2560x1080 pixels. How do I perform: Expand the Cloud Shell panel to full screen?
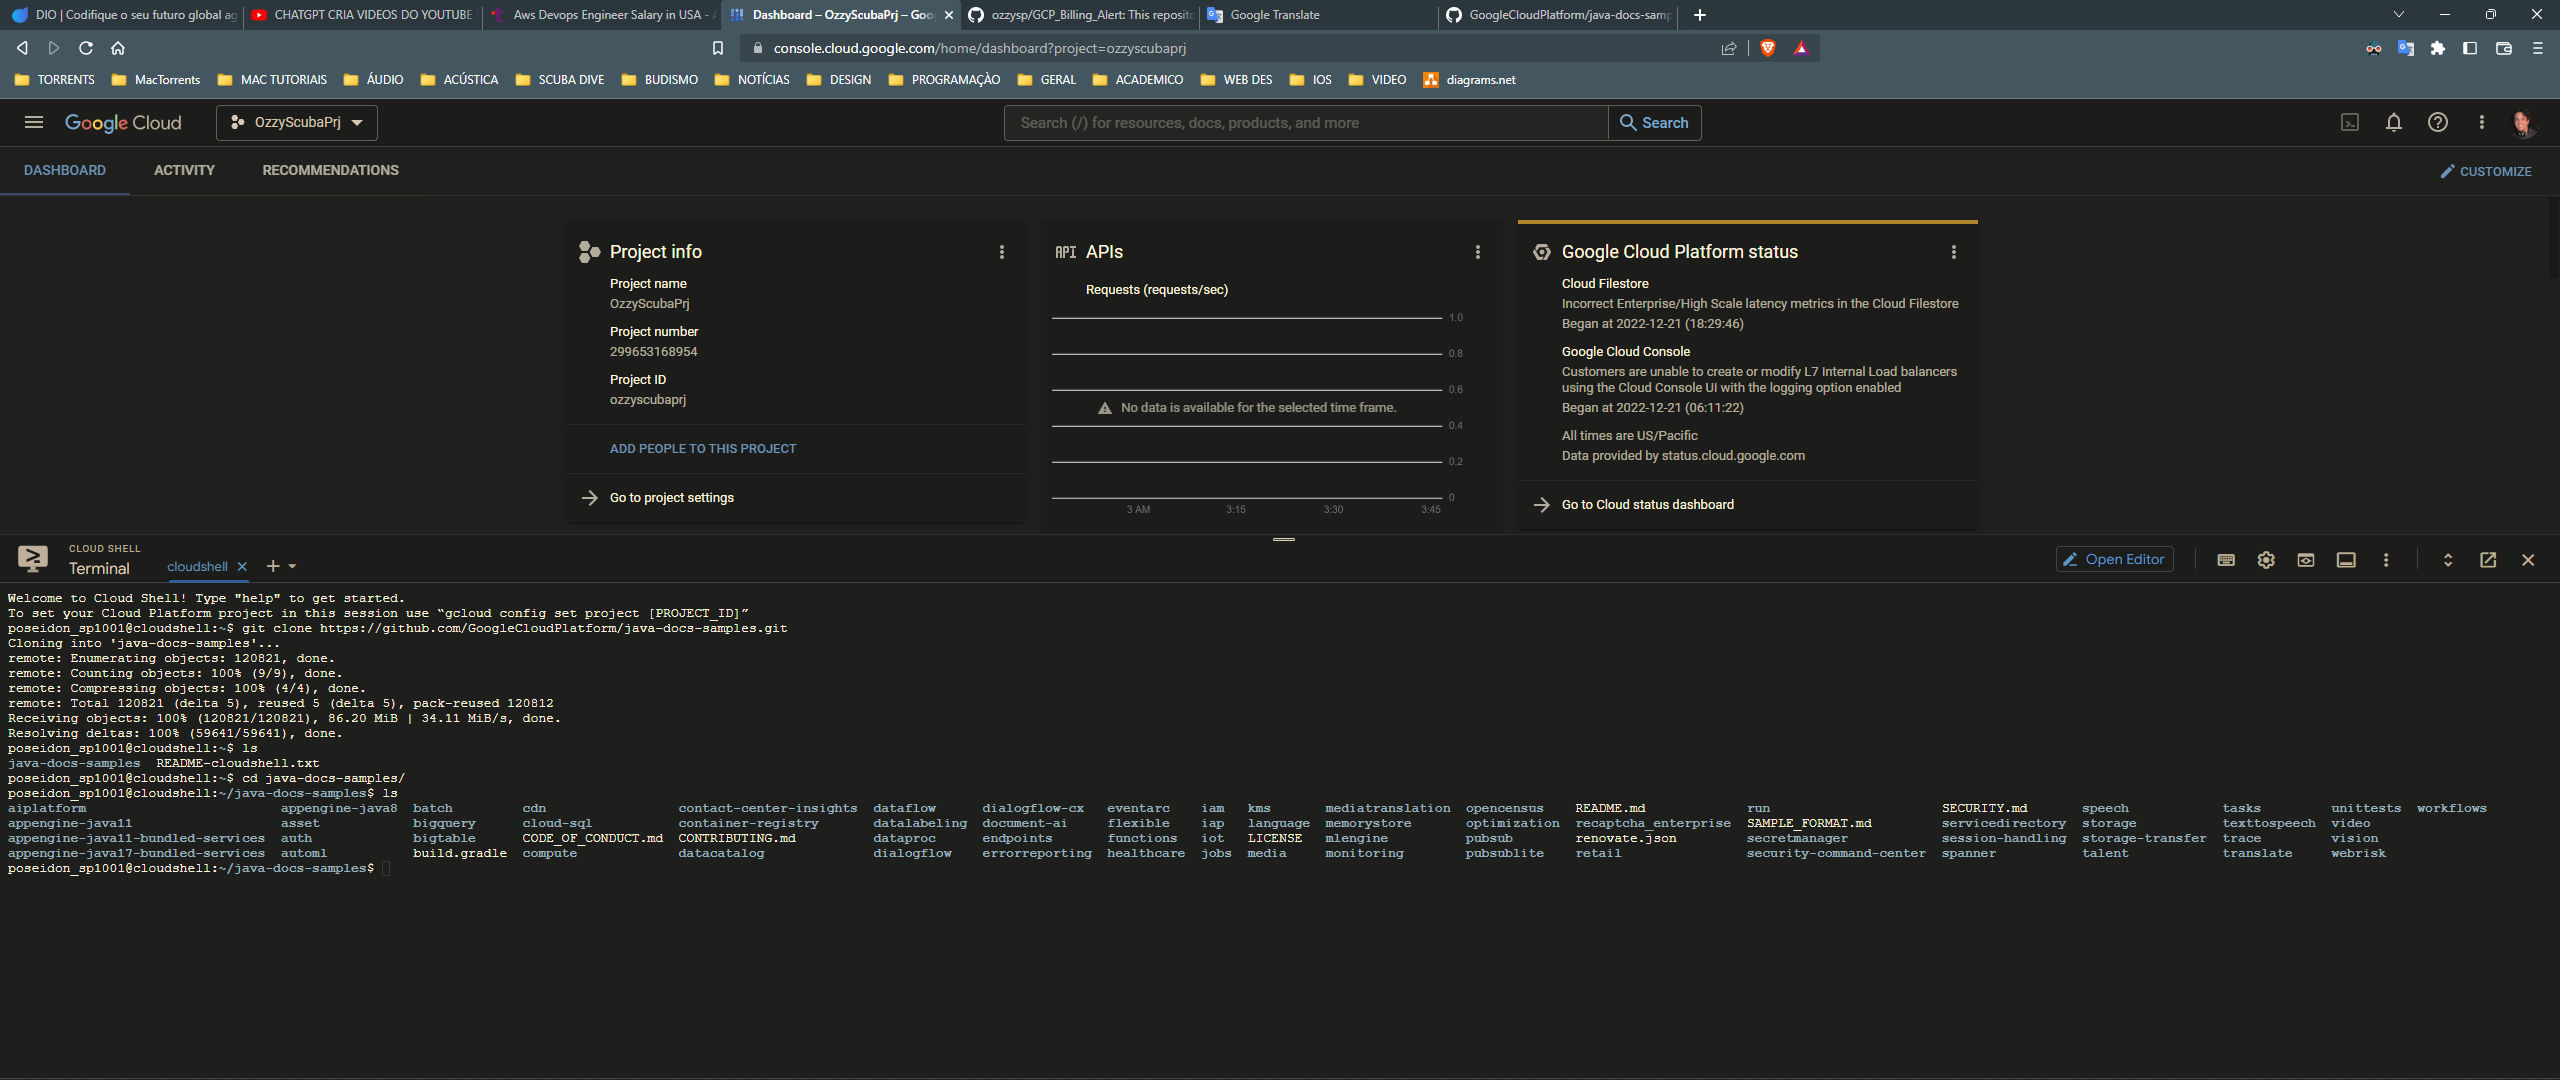click(x=2447, y=560)
